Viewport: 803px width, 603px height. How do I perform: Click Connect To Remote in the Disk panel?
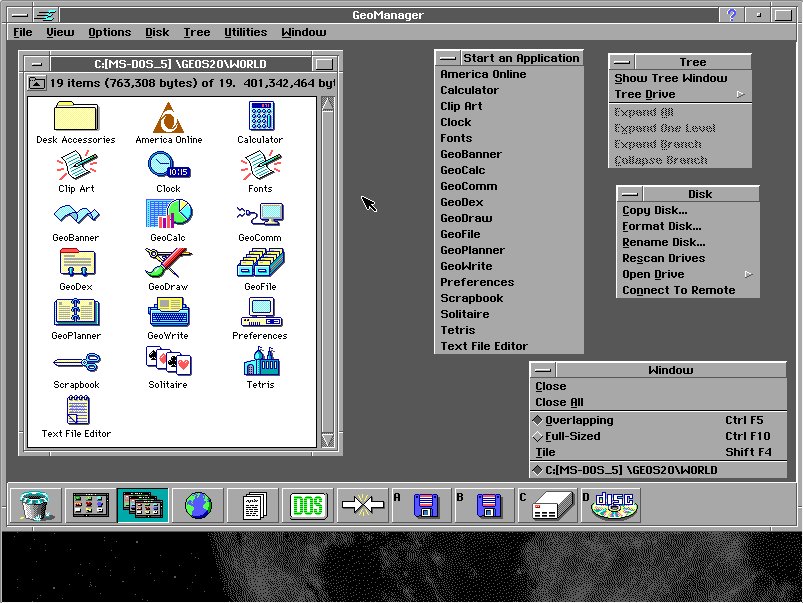coord(688,290)
